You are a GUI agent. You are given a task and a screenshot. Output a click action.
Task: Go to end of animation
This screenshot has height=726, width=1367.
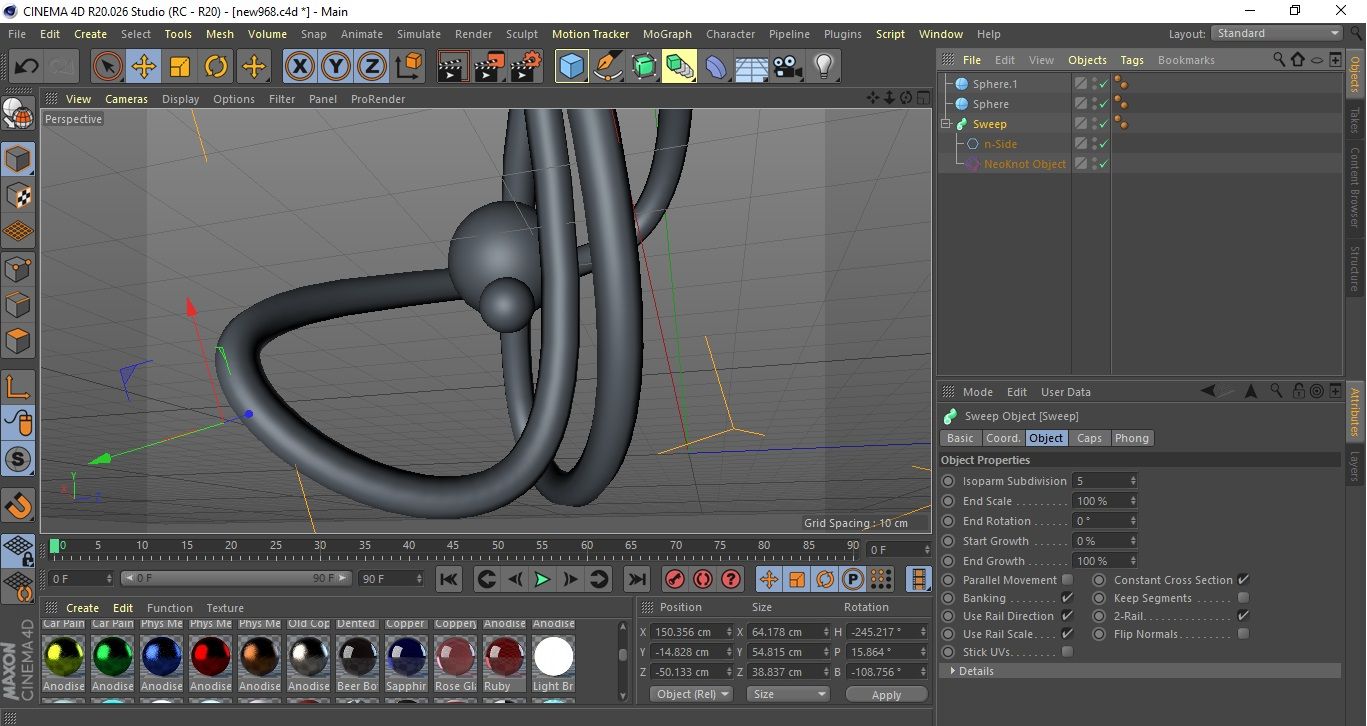pos(636,579)
